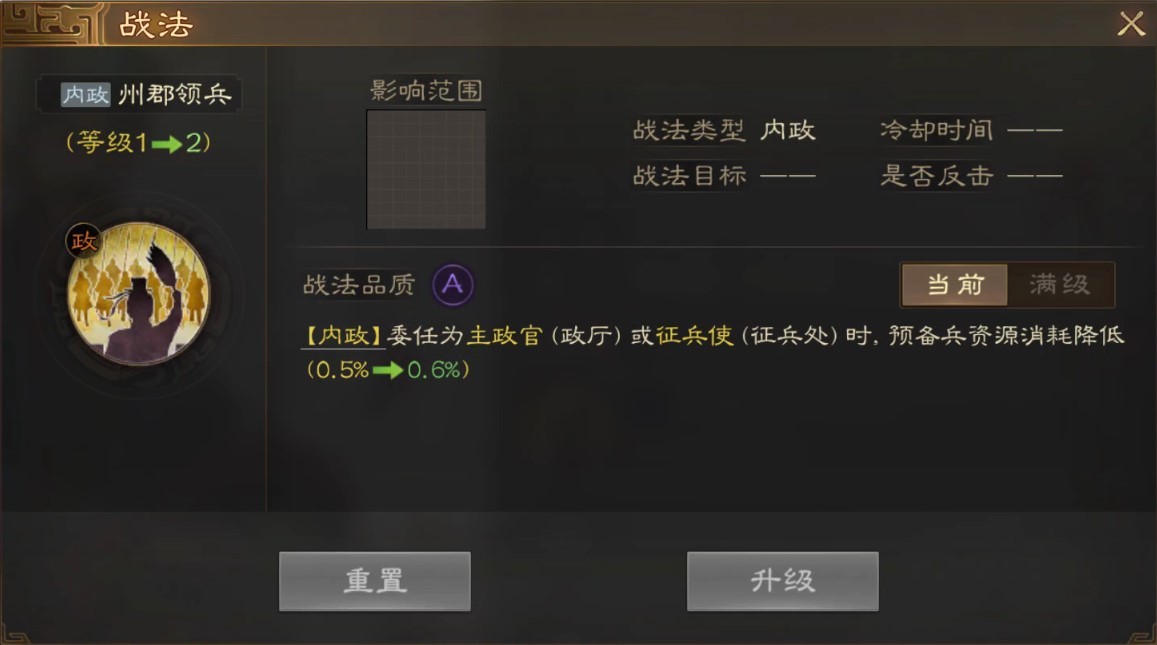
Task: Click the green arrow between 0.5% and 0.6%
Action: pos(388,370)
